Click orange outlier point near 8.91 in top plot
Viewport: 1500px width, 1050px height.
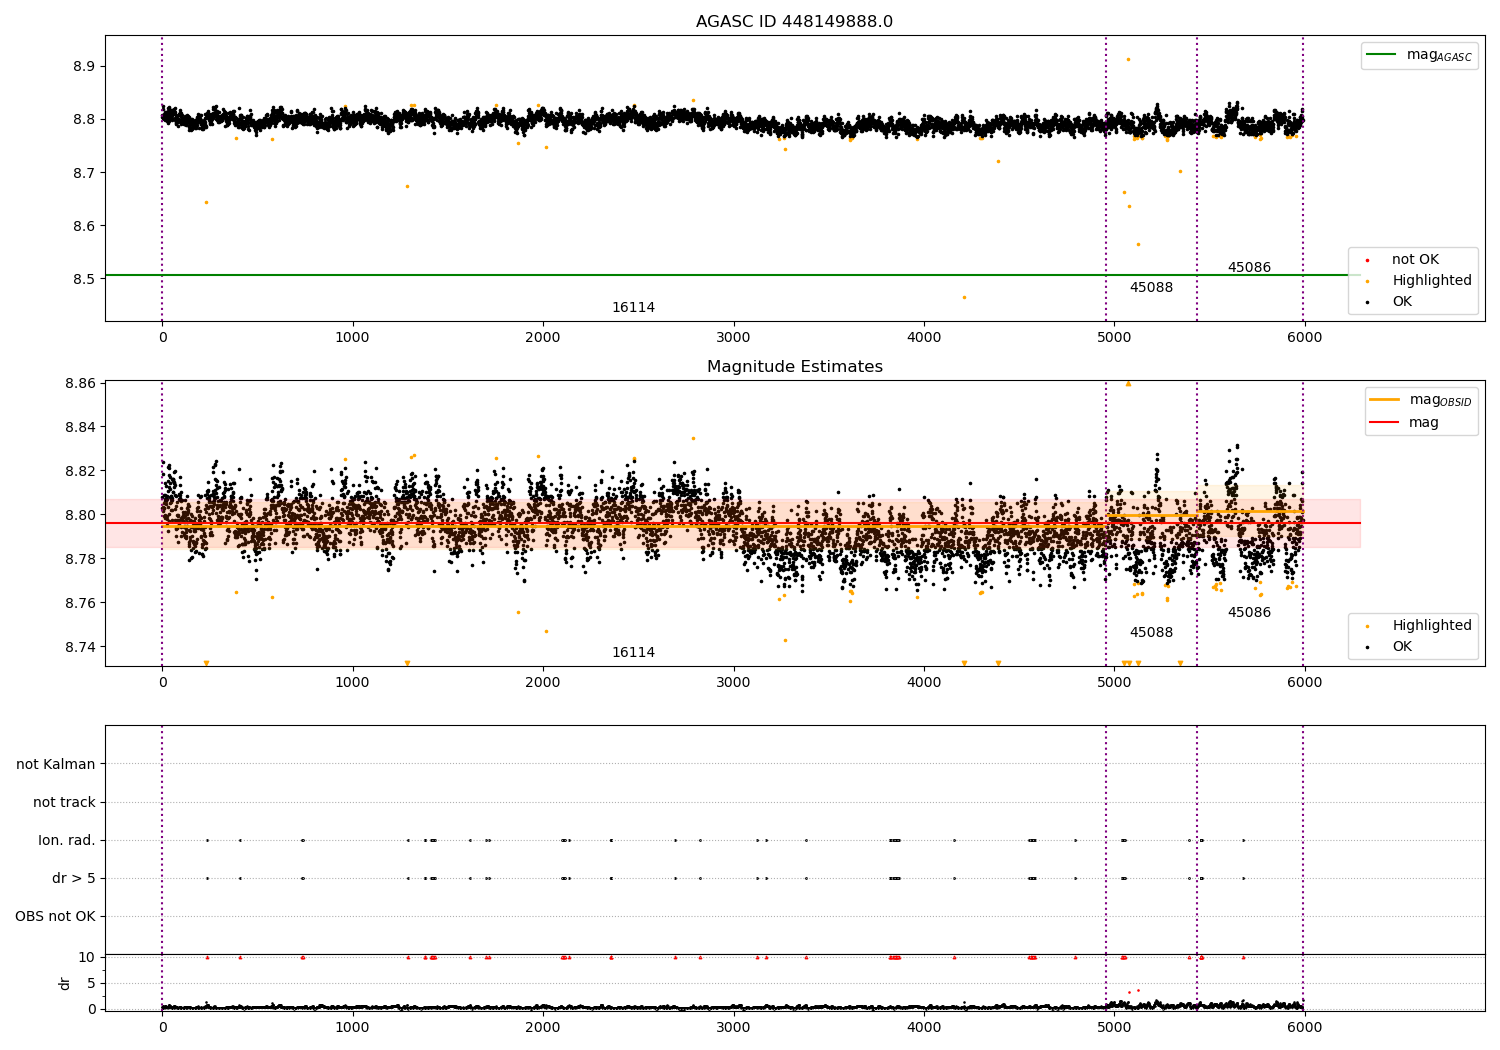click(1128, 59)
